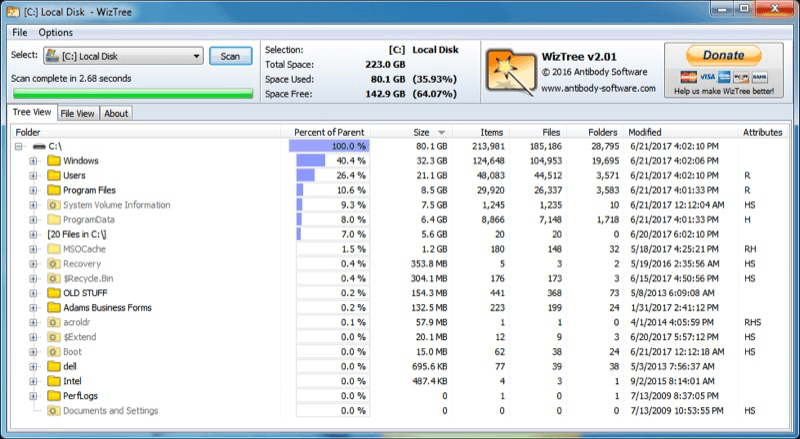Open the File menu
The width and height of the screenshot is (800, 439).
point(19,32)
